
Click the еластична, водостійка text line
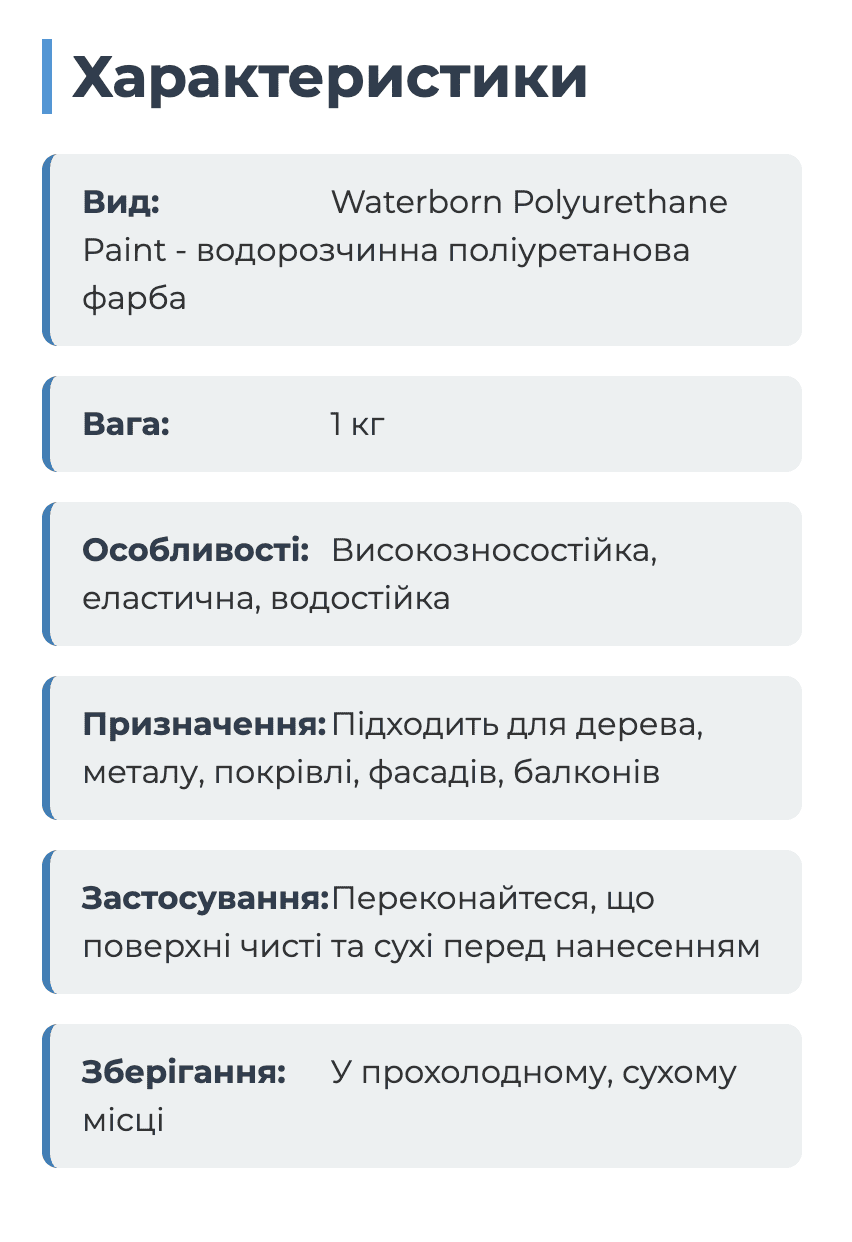pos(266,598)
